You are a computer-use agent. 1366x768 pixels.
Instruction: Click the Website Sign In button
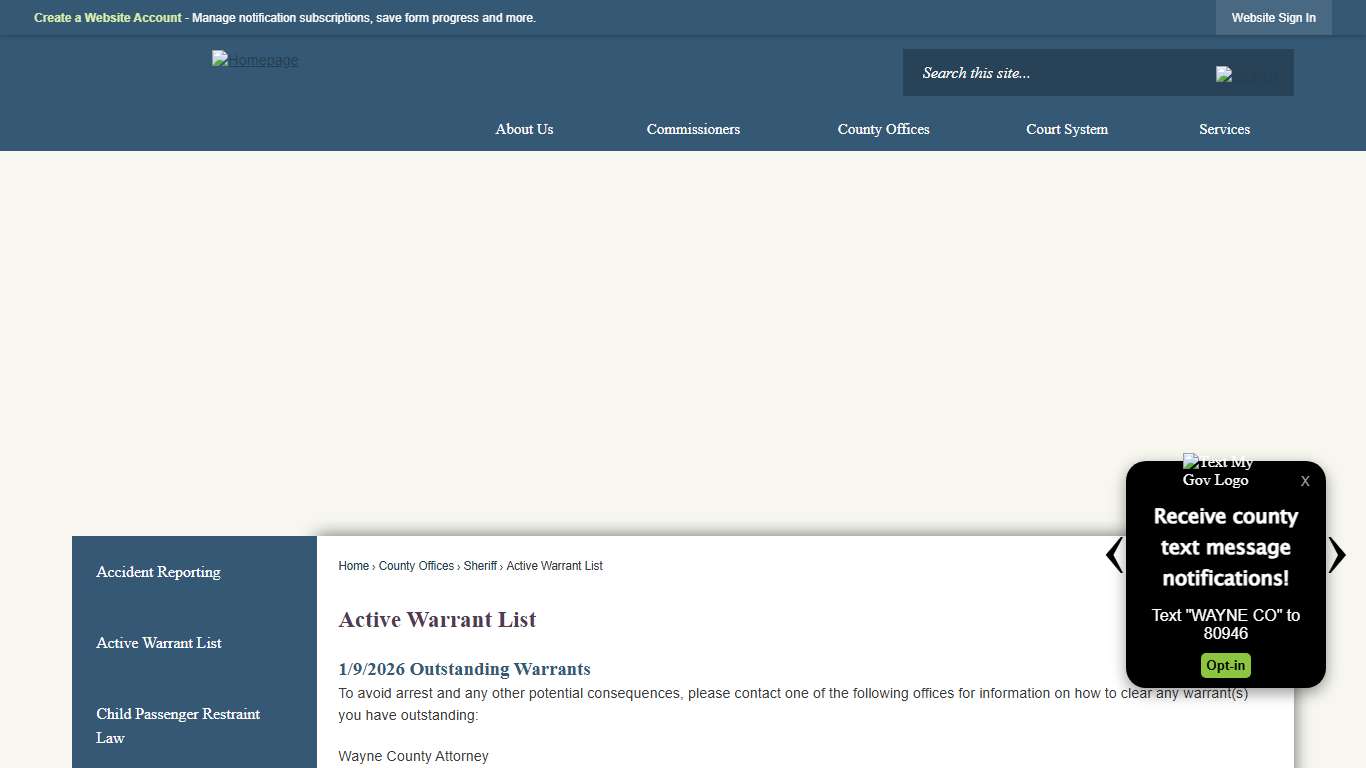pyautogui.click(x=1273, y=18)
